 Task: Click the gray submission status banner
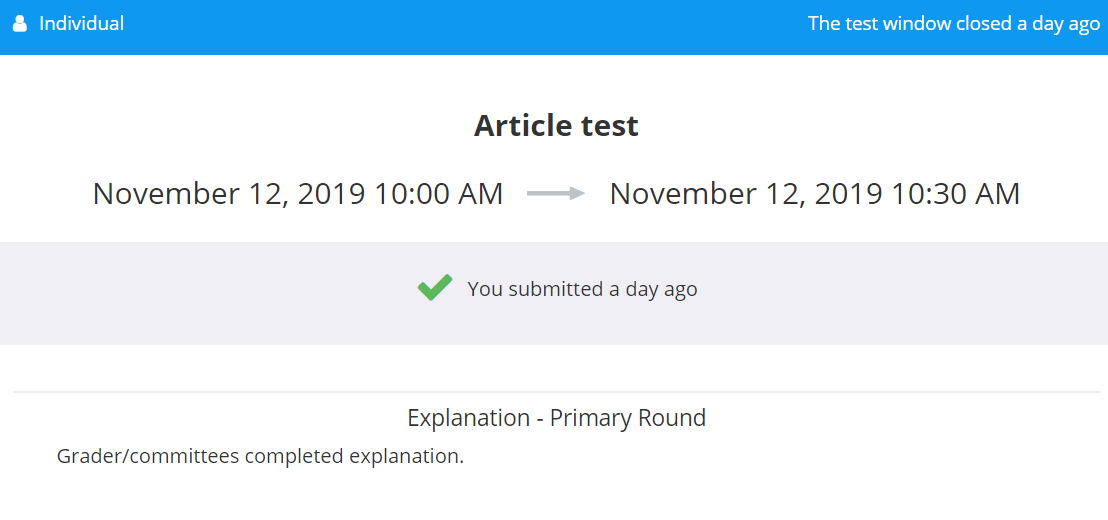(x=554, y=293)
